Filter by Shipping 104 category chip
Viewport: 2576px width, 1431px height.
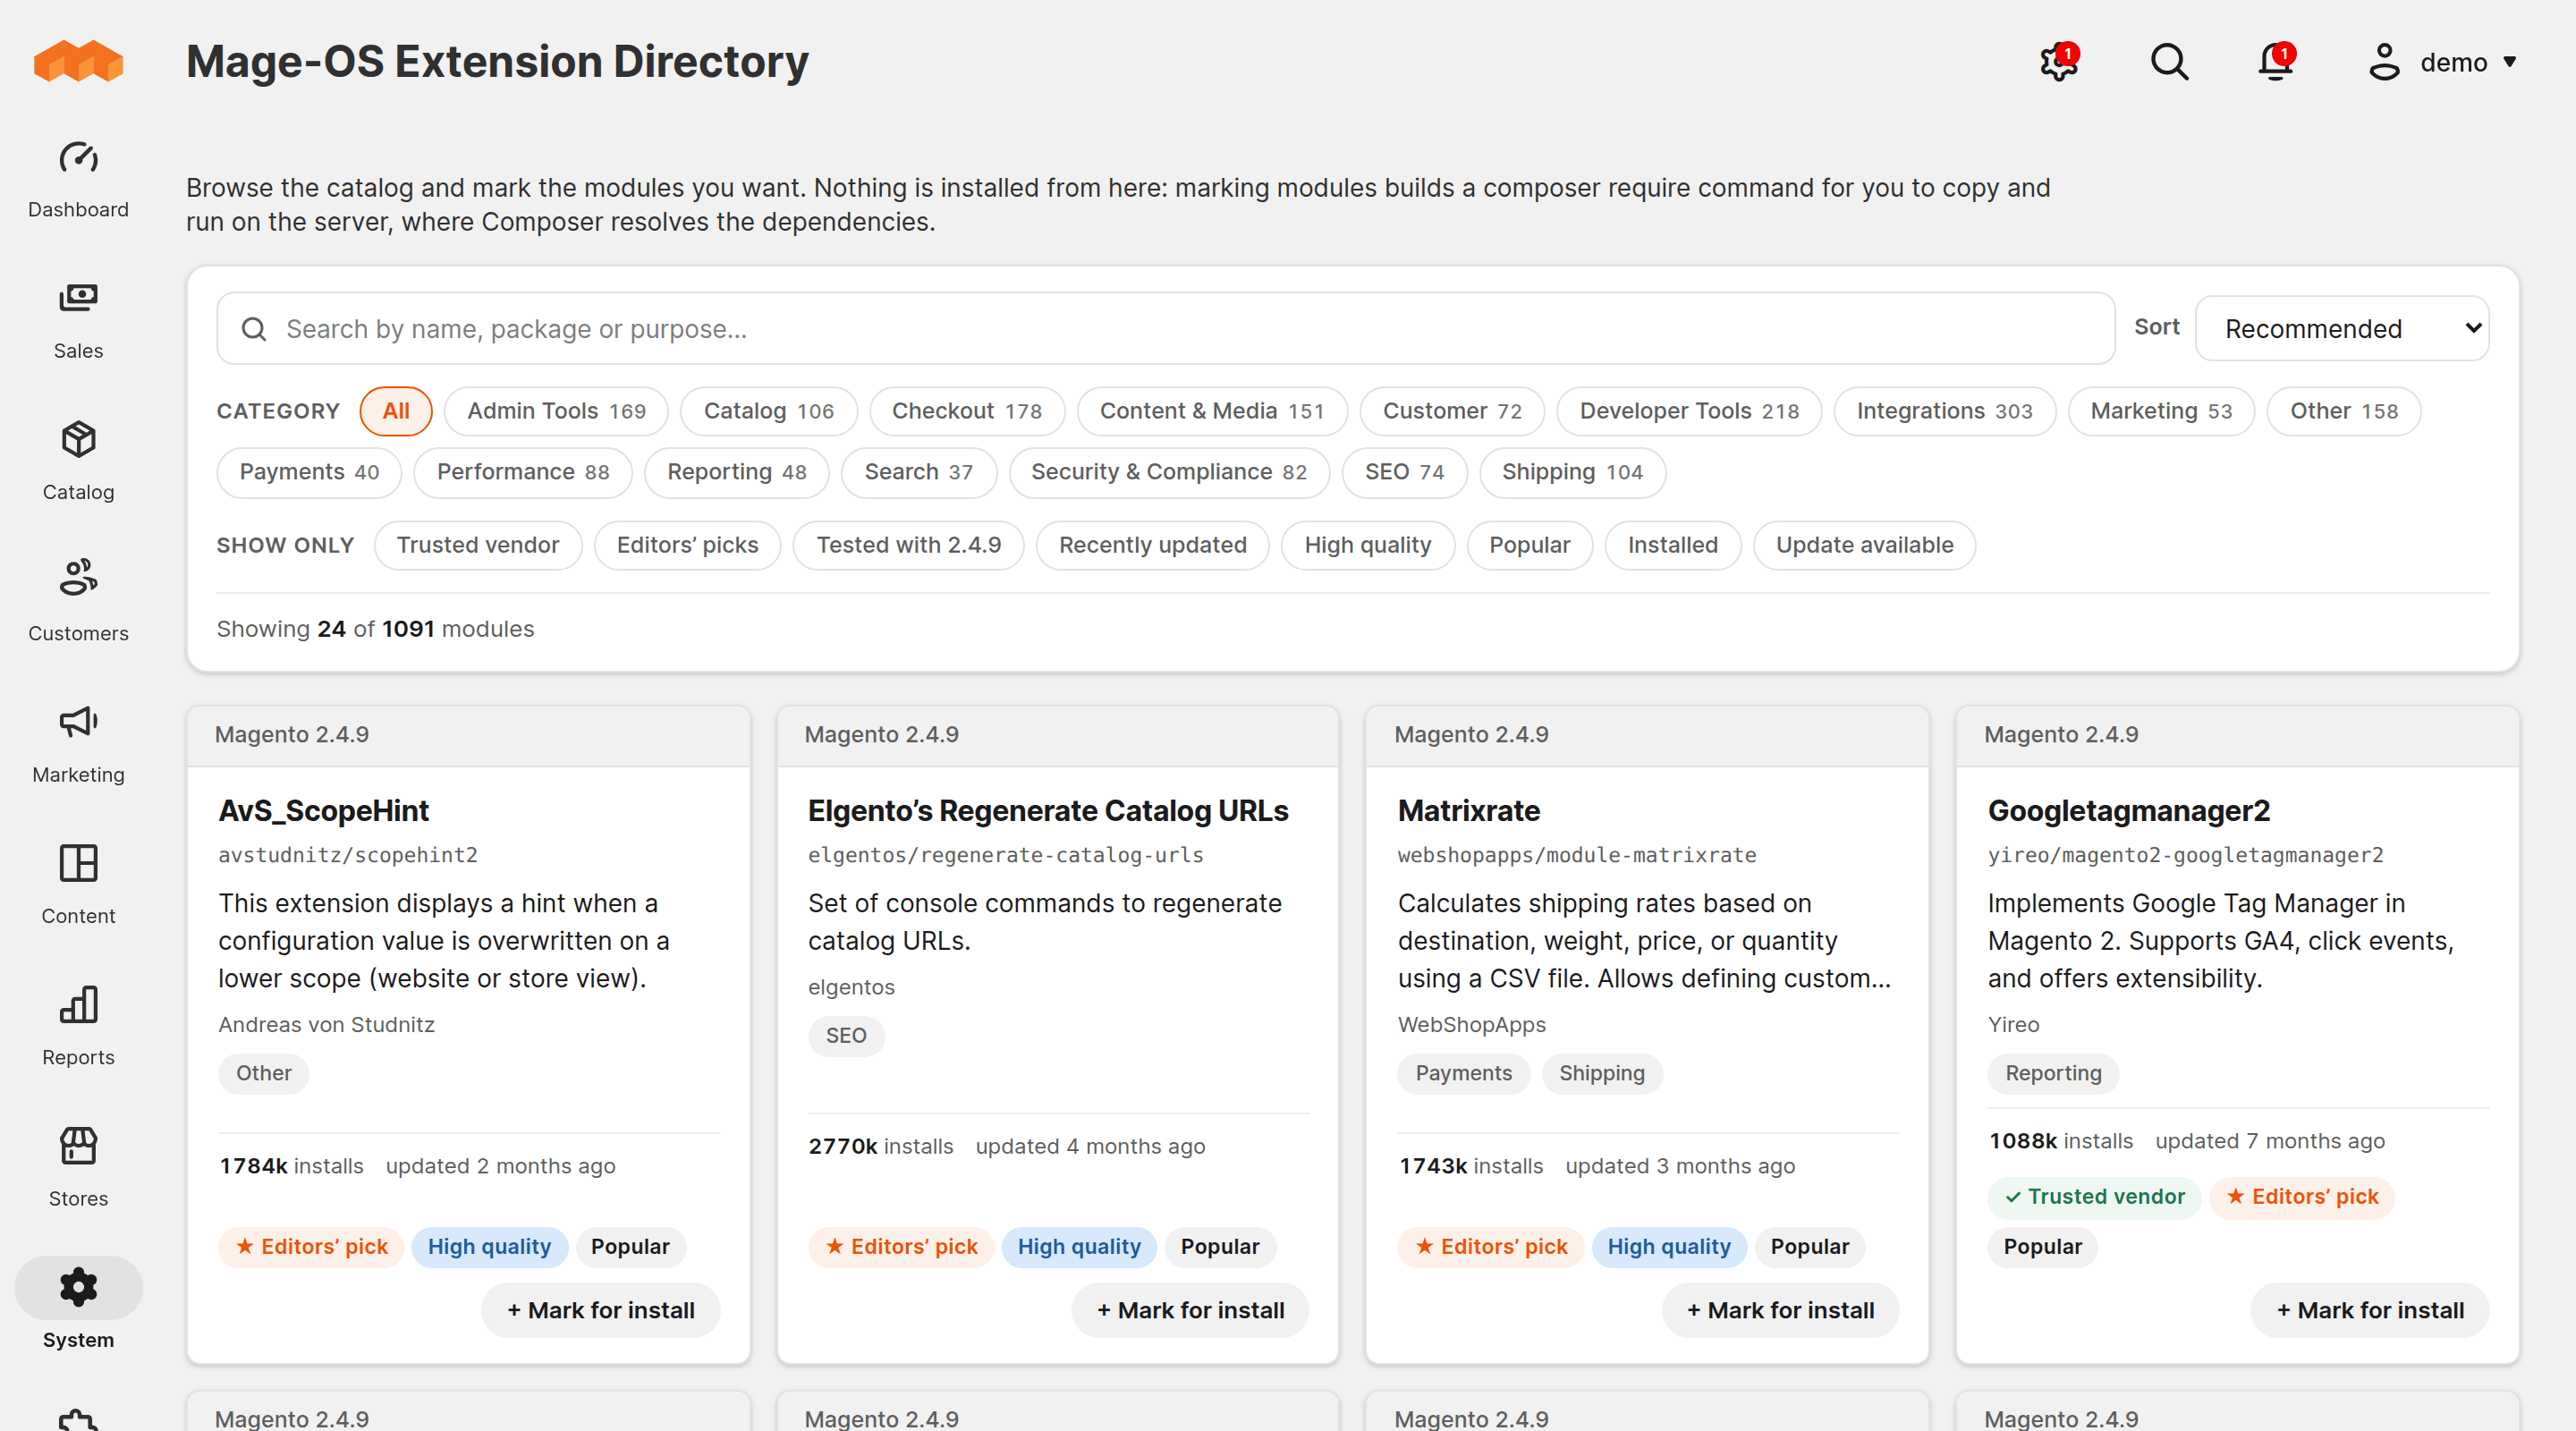tap(1572, 472)
